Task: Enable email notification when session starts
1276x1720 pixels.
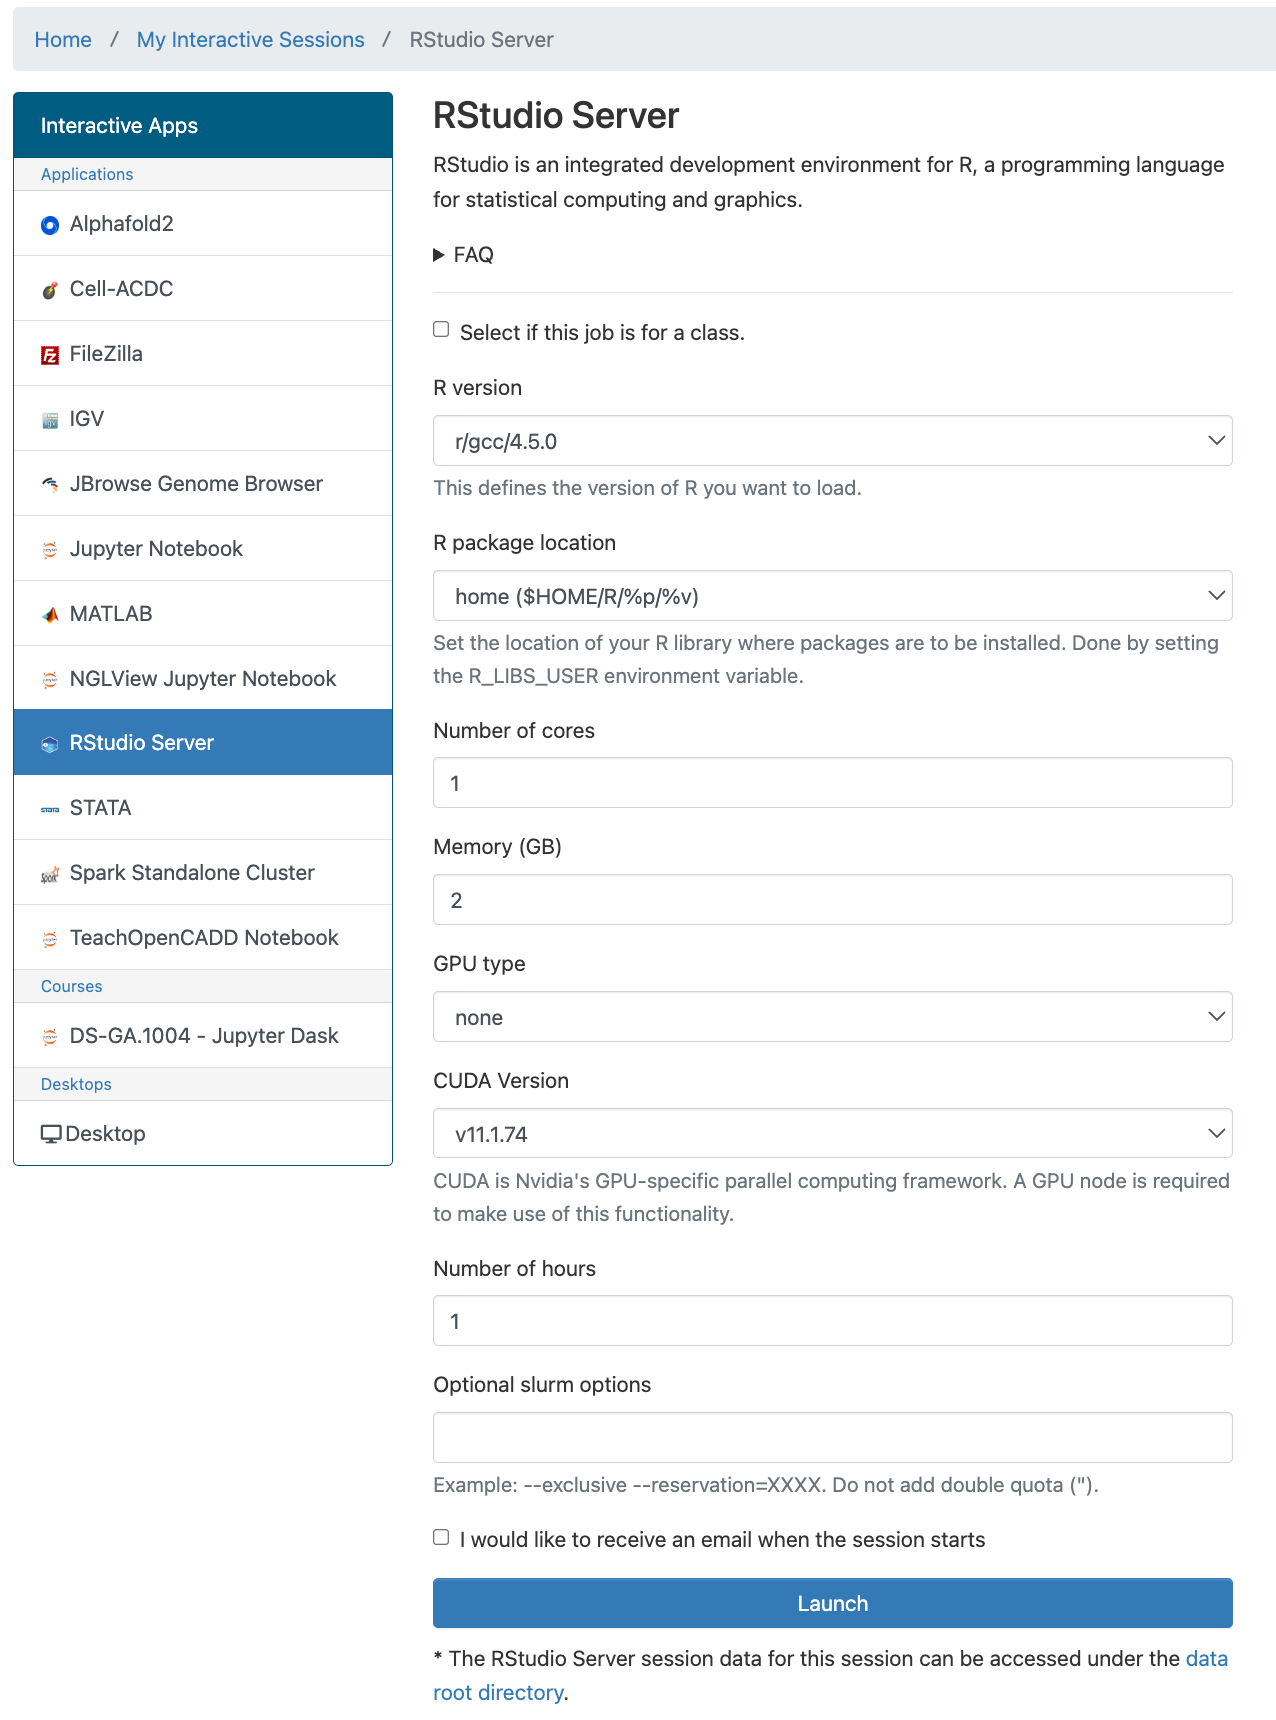Action: pyautogui.click(x=441, y=1537)
